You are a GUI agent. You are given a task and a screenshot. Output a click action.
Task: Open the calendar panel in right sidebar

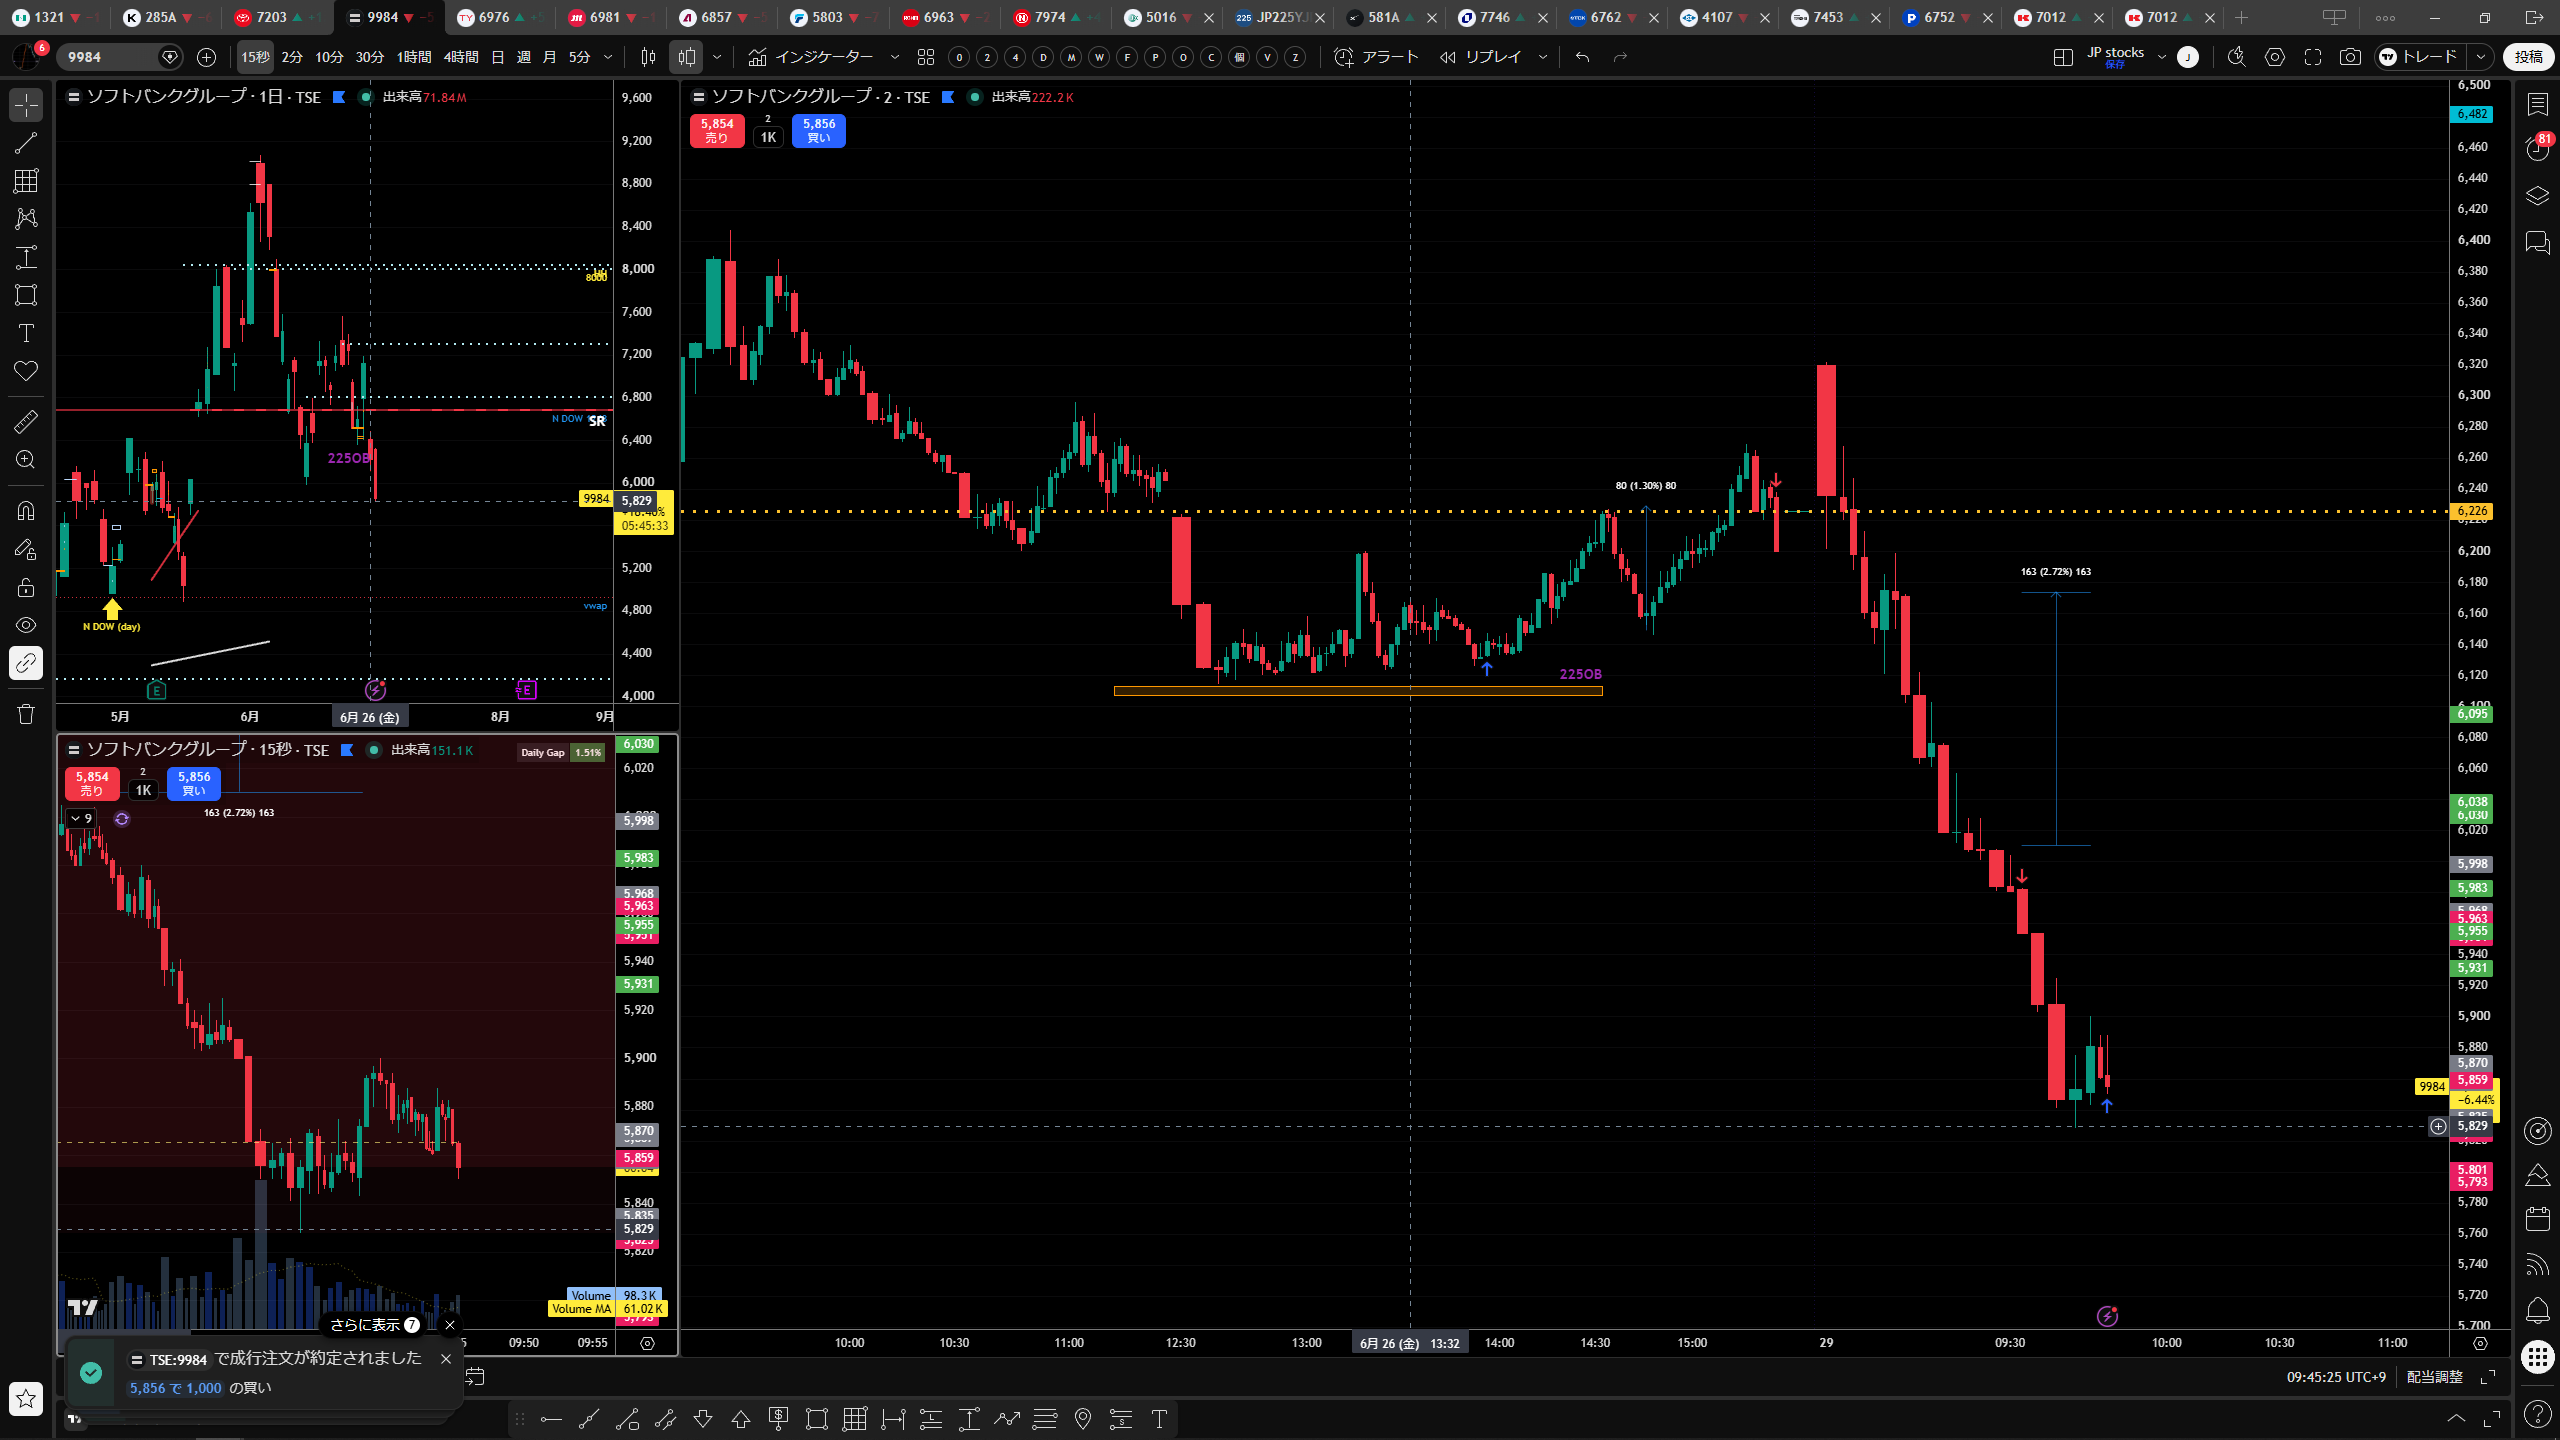tap(2537, 1218)
